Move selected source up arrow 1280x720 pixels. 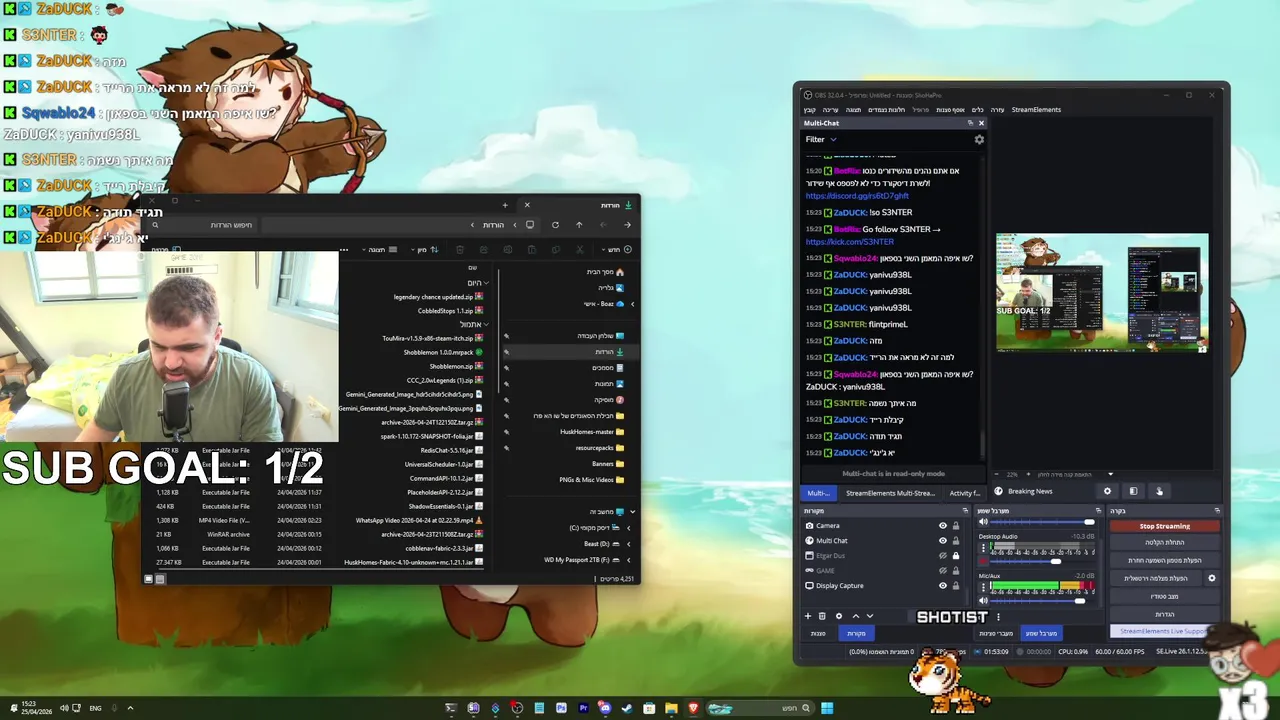click(855, 616)
